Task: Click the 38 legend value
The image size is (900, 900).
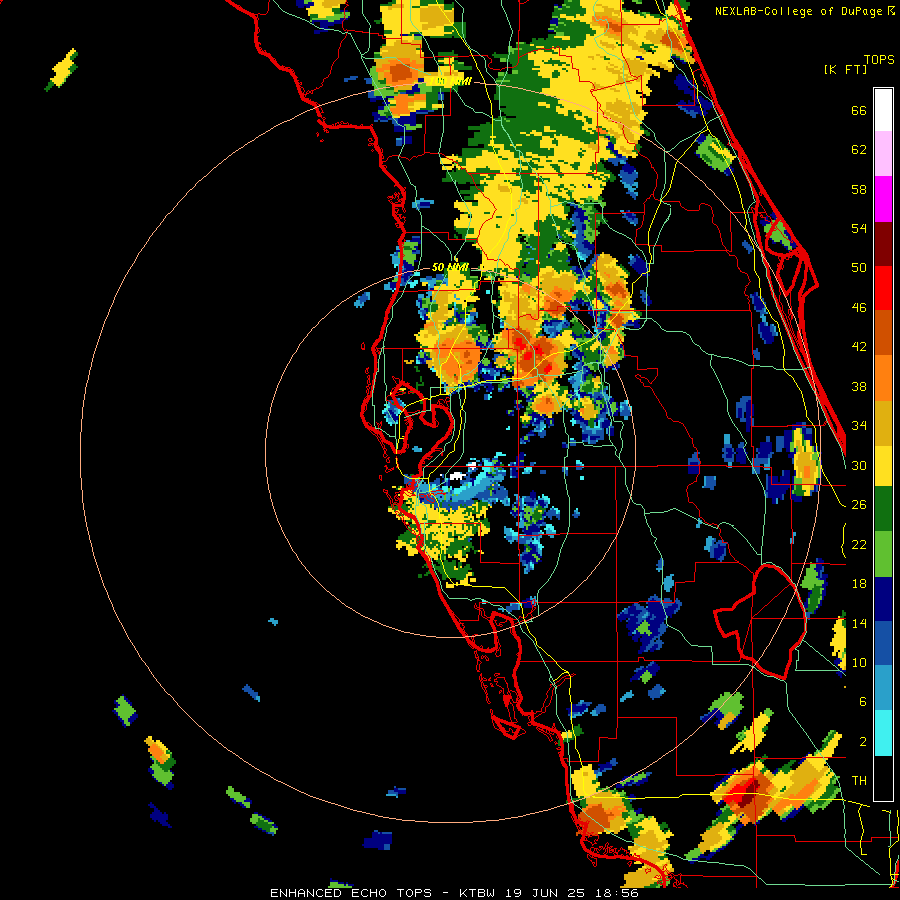Action: 859,386
